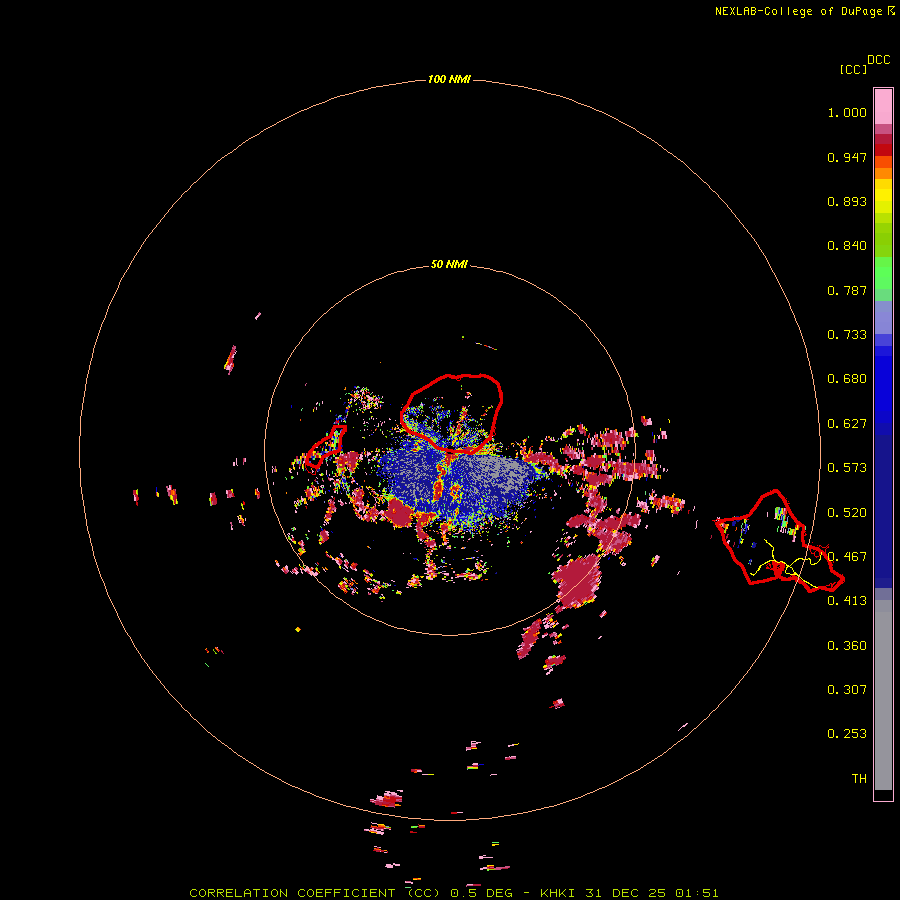Click the 0.893 legend value

(847, 201)
